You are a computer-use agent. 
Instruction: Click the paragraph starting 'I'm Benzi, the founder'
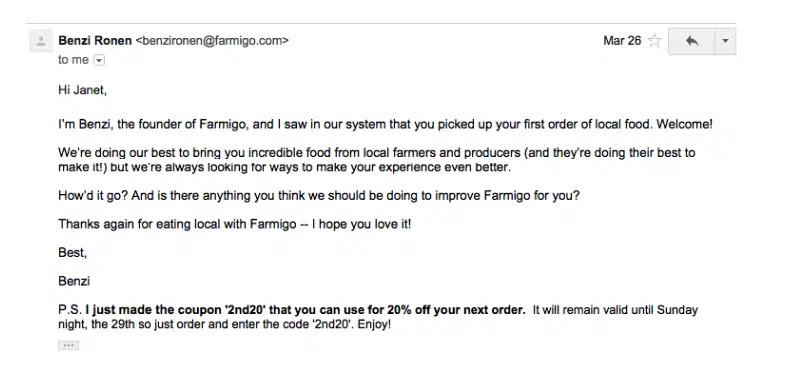385,124
